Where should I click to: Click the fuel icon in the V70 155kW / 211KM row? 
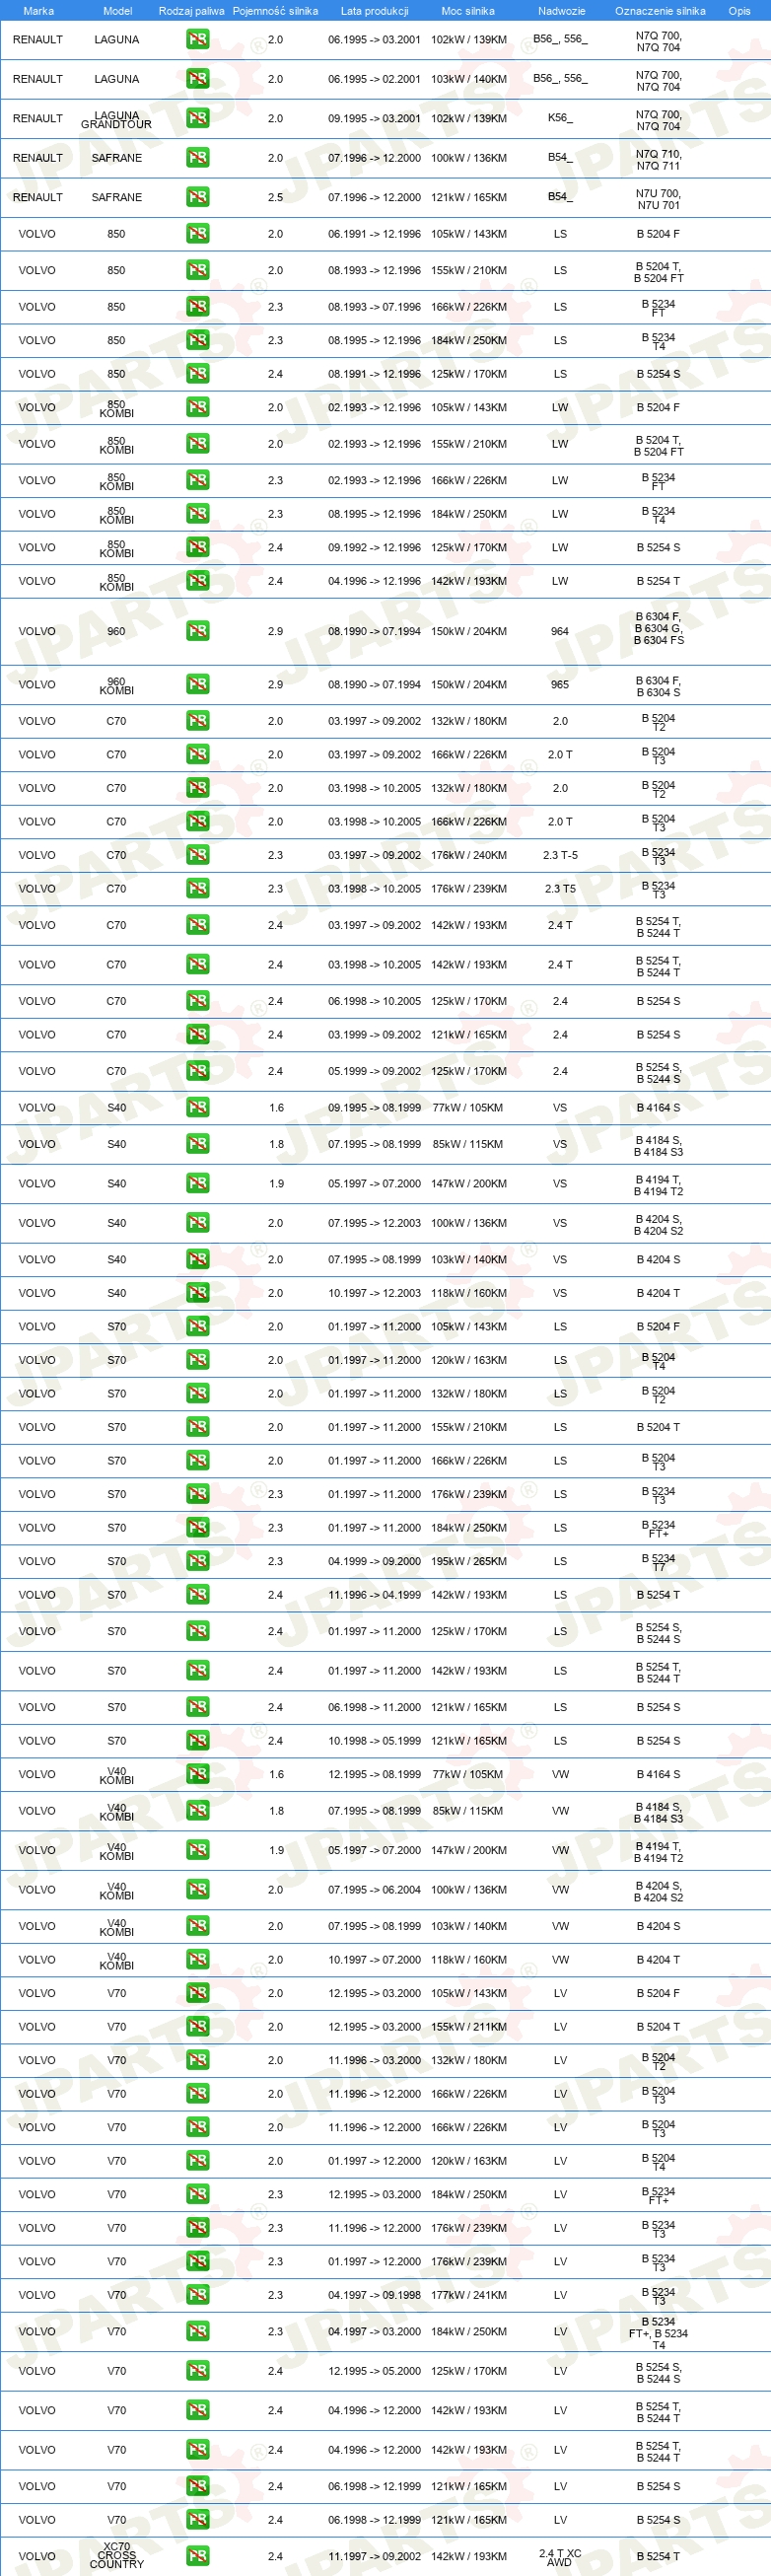(197, 2027)
